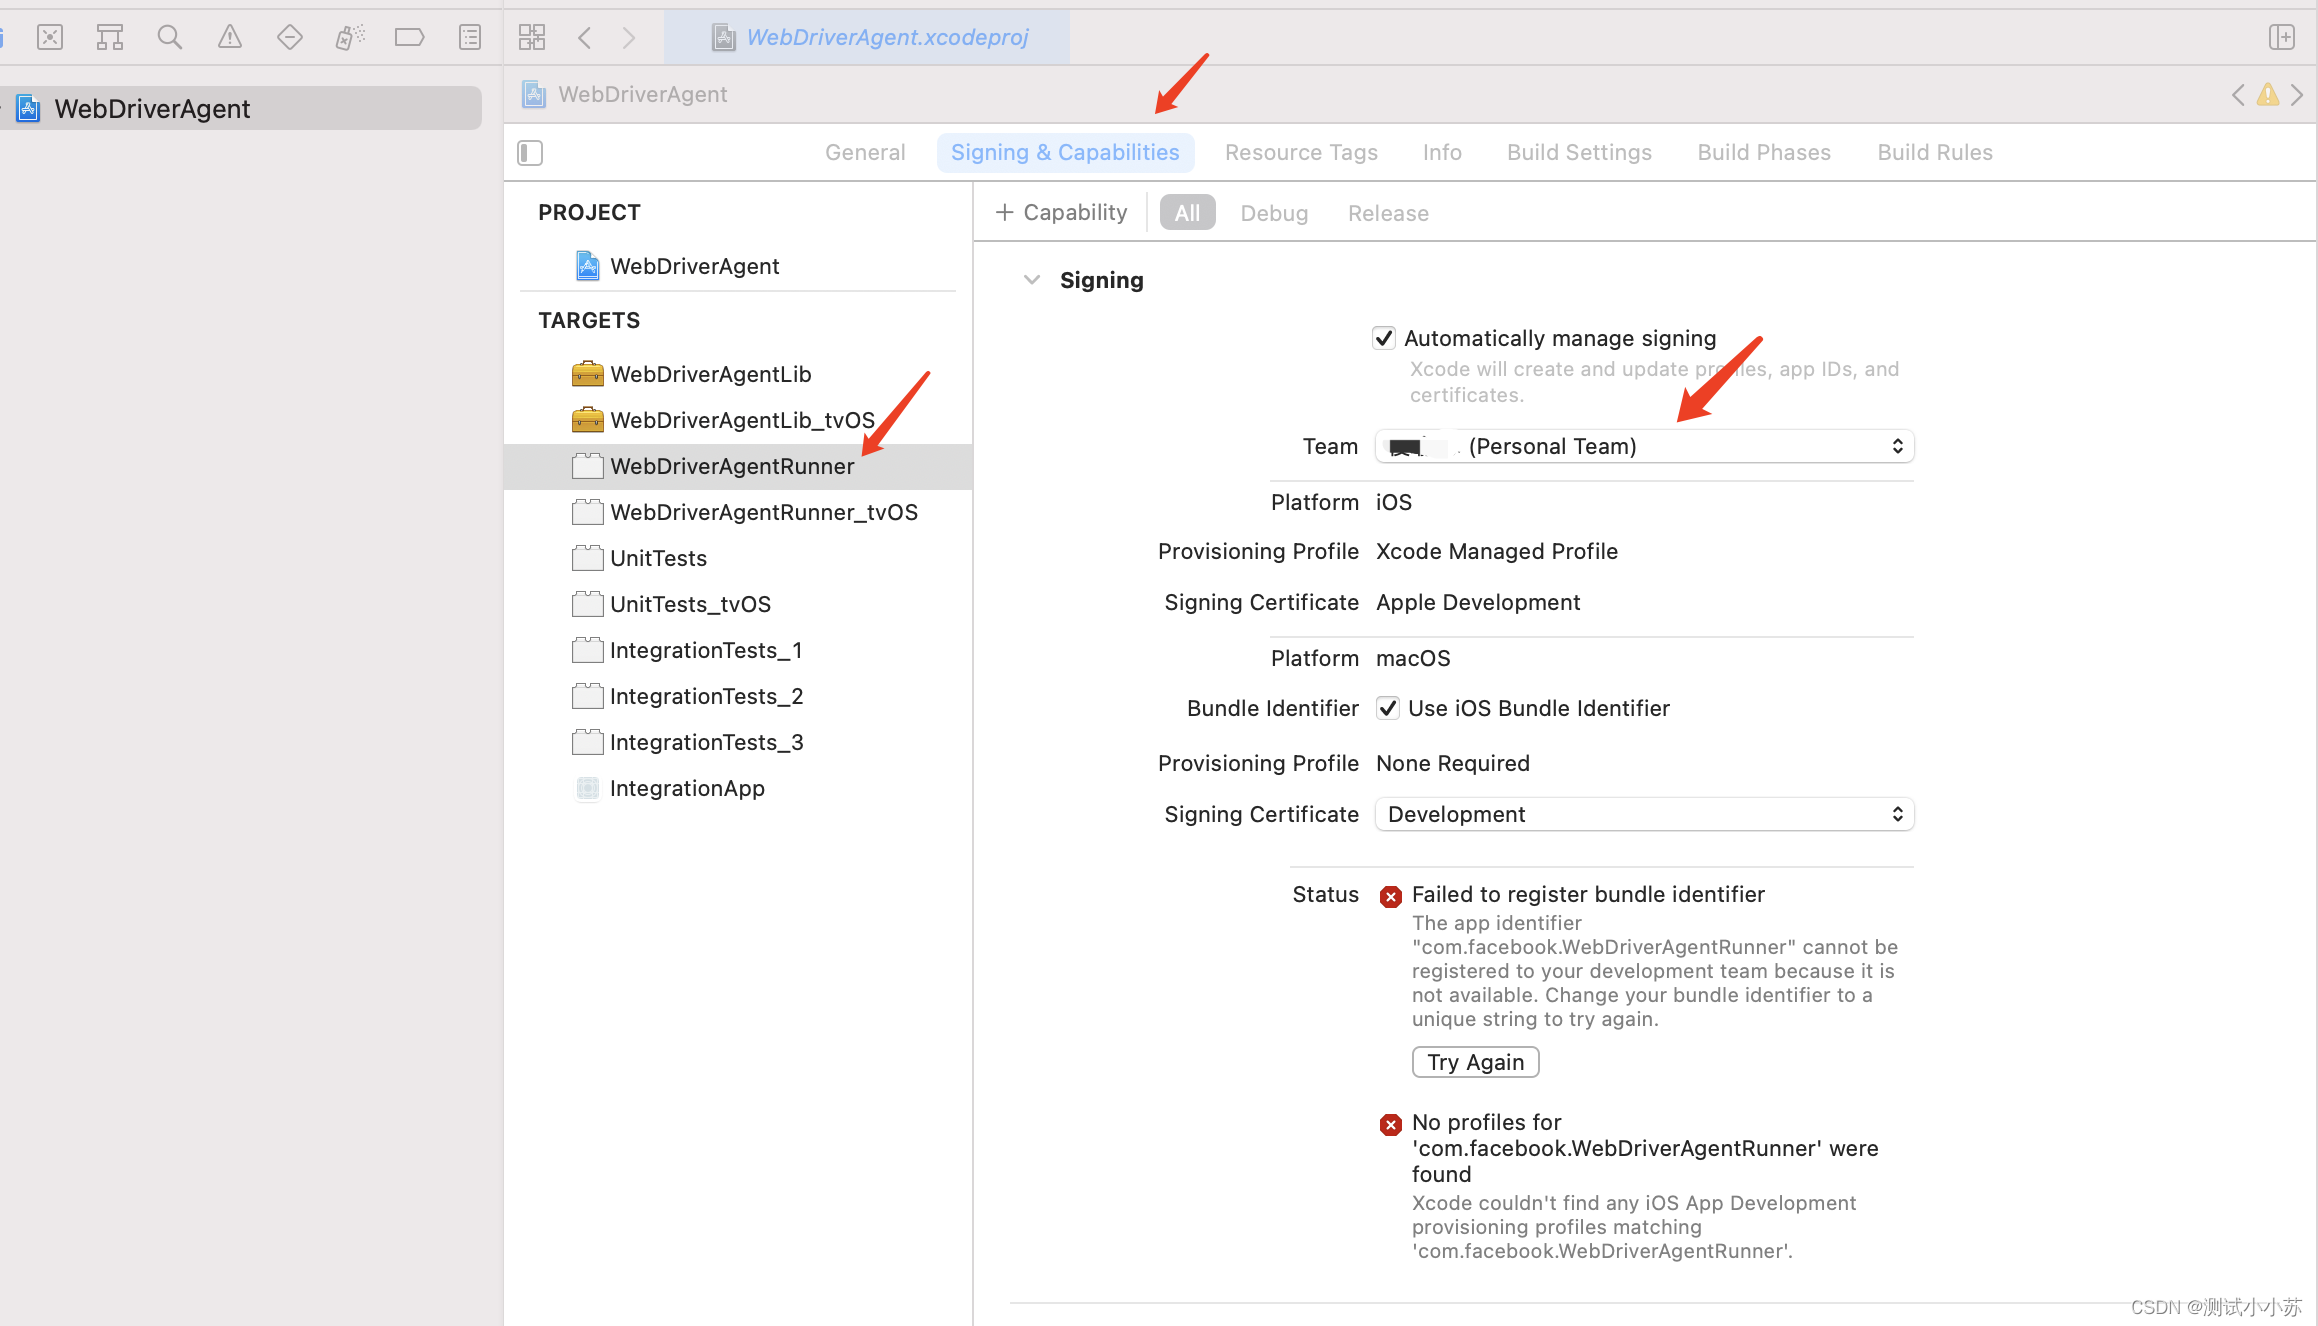Click the yellow warning issue indicator
This screenshot has width=2318, height=1326.
pos(2267,95)
